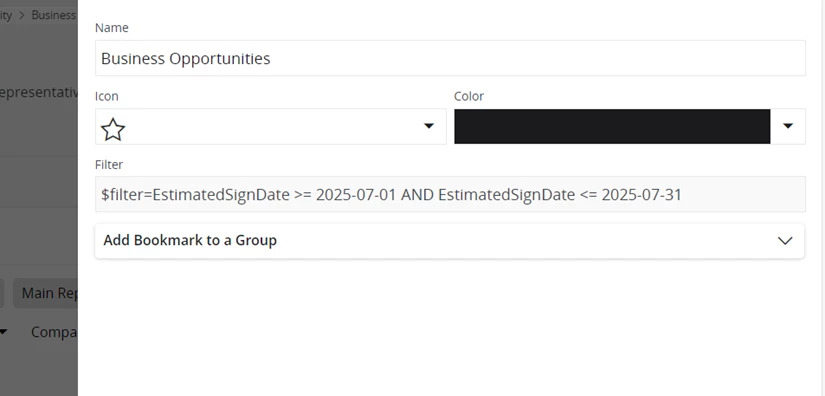Viewport: 825px width, 396px height.
Task: Click the Compa column header
Action: coord(54,332)
